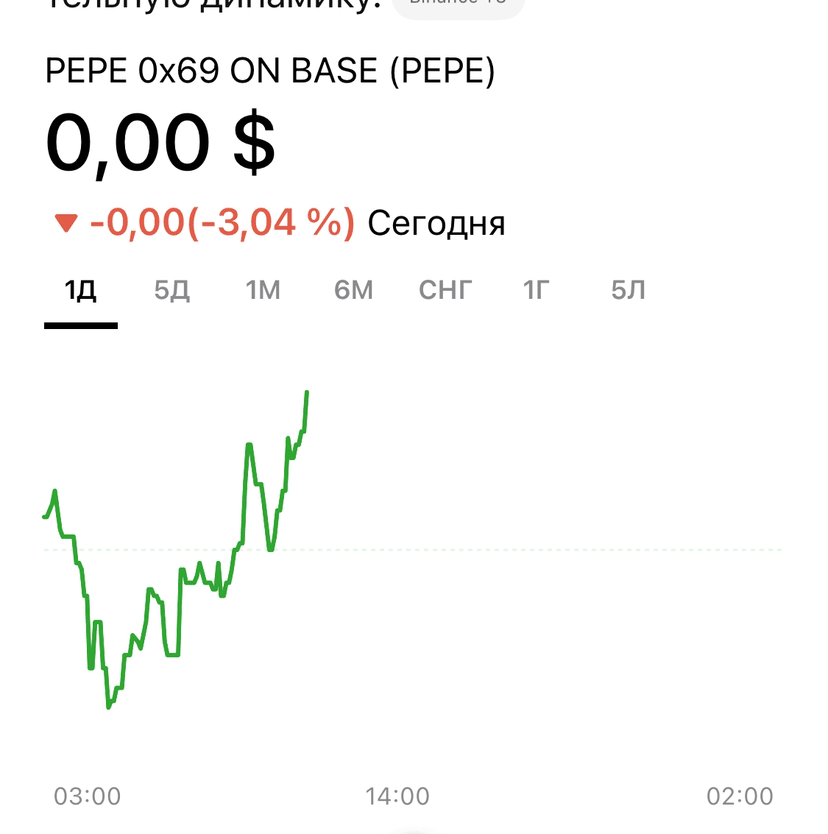Screen dimensions: 828x834
Task: Tap the 14:00 time axis label
Action: pos(396,796)
